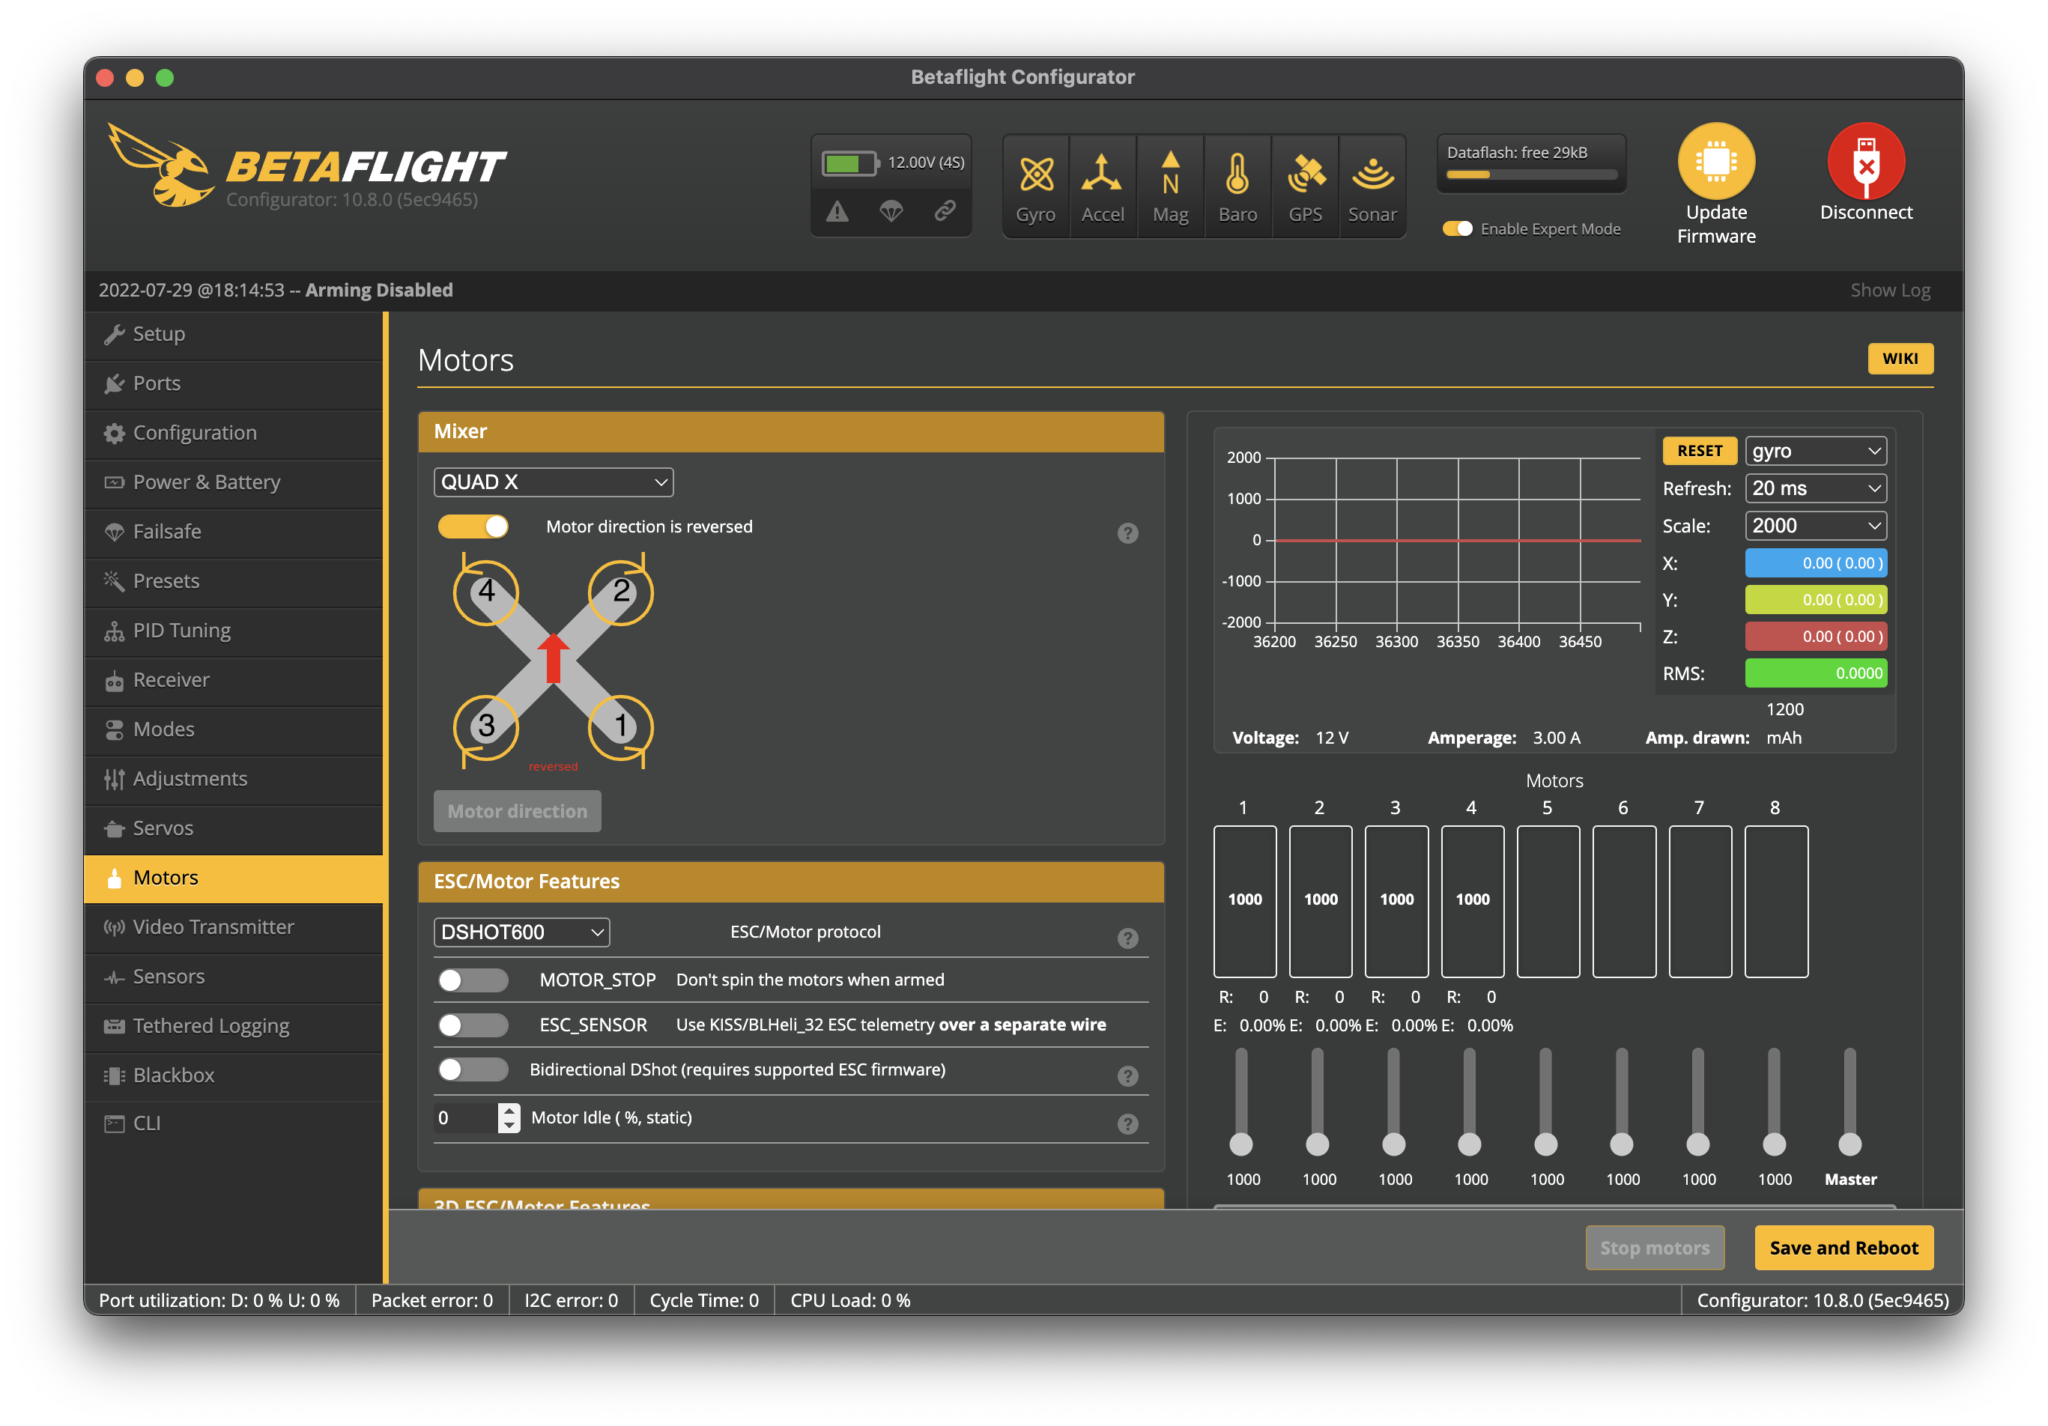Click help icon beside ESC/Motor protocol
The image size is (2048, 1426).
click(1128, 938)
